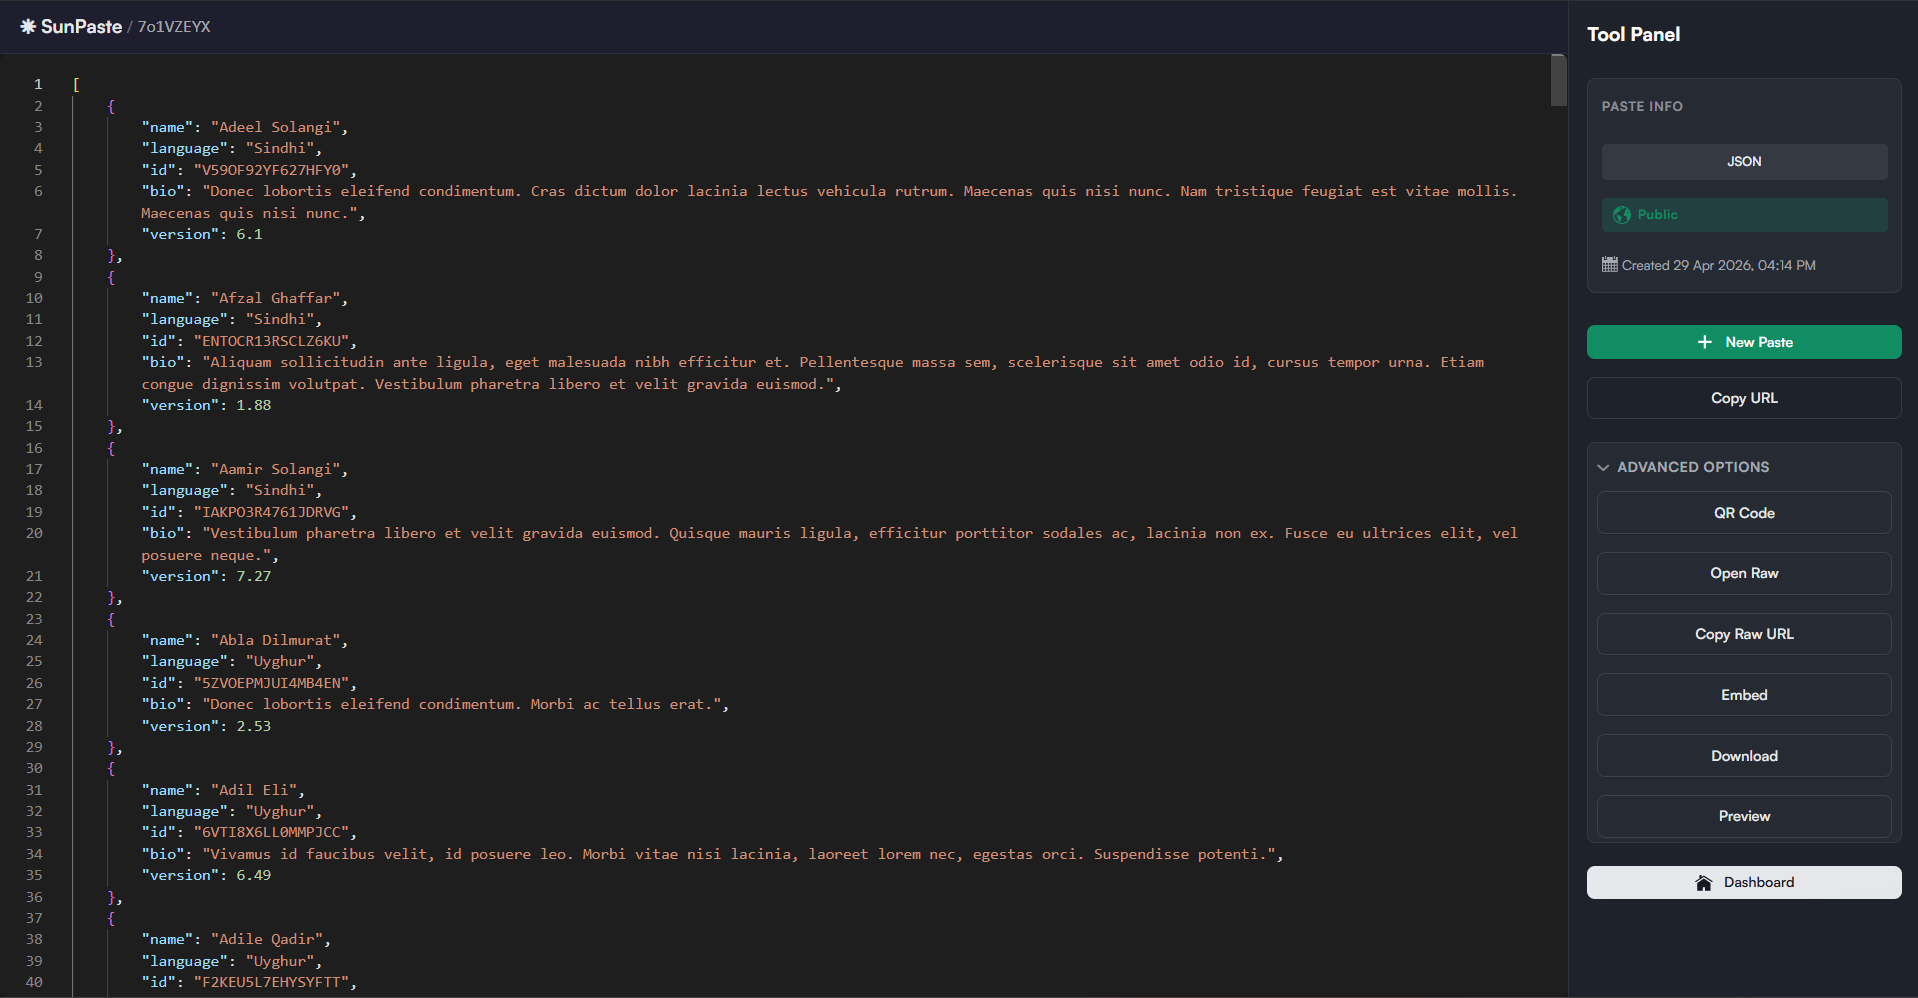The image size is (1918, 998).
Task: Click the id value "5ZVOEPMJUI4MB4EN"
Action: [x=271, y=683]
